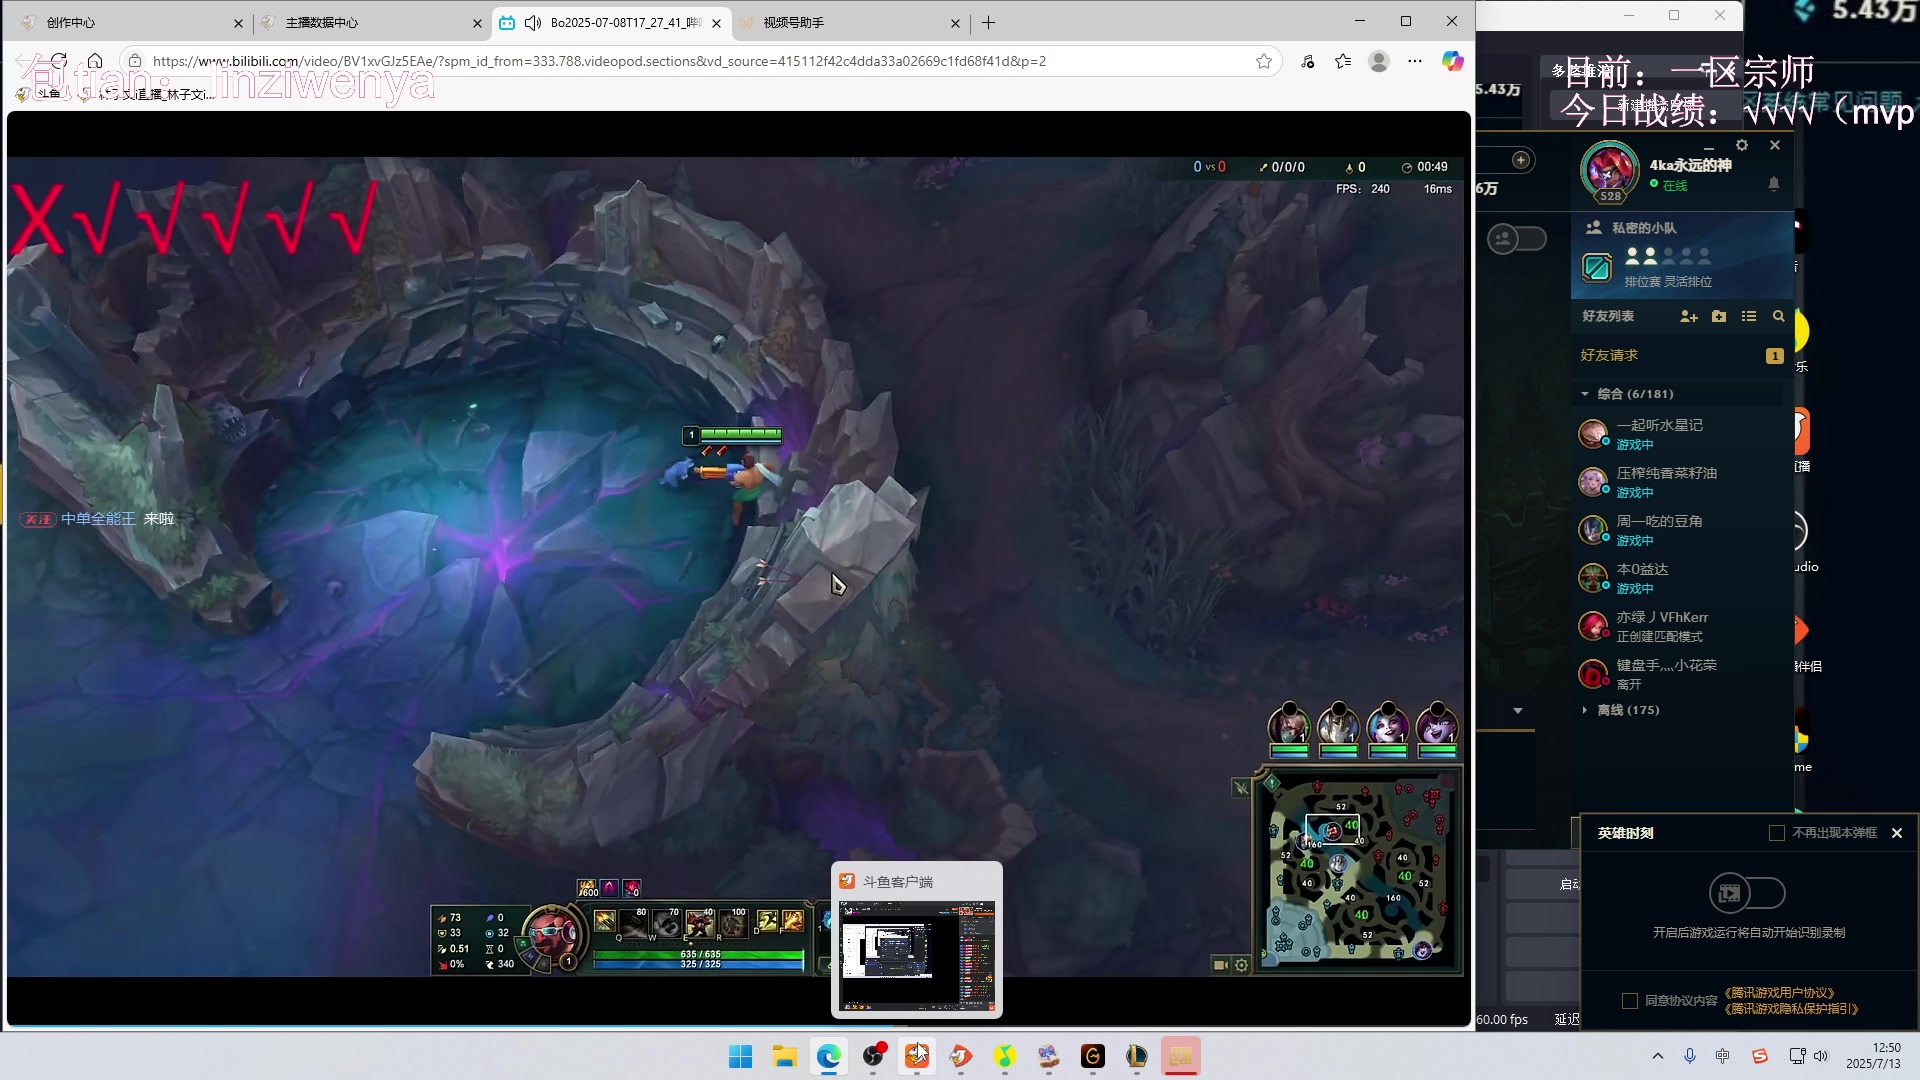Click the Douyu client taskbar icon
The width and height of the screenshot is (1920, 1080).
[917, 1056]
